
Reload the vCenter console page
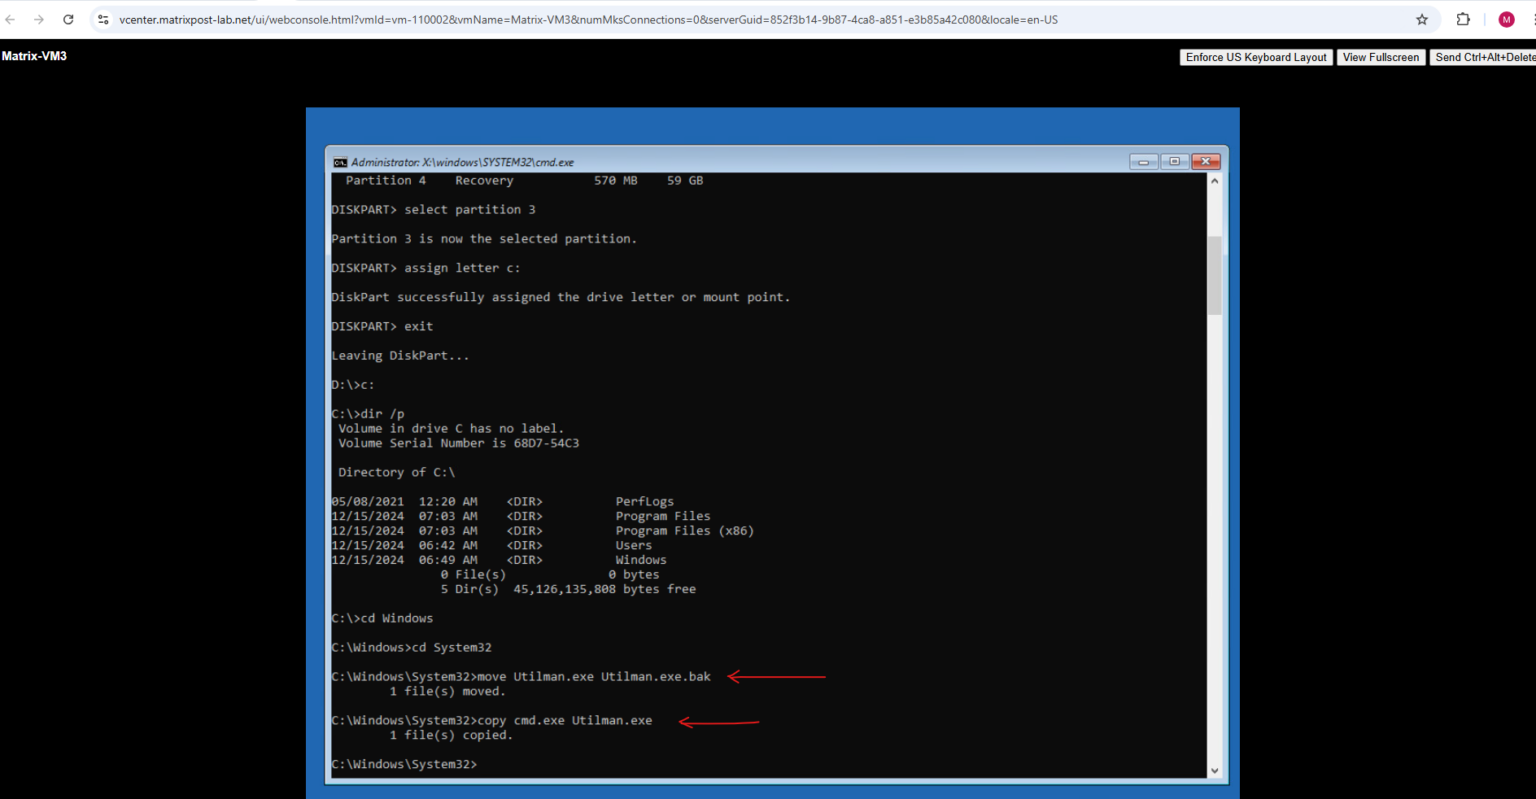pos(68,19)
